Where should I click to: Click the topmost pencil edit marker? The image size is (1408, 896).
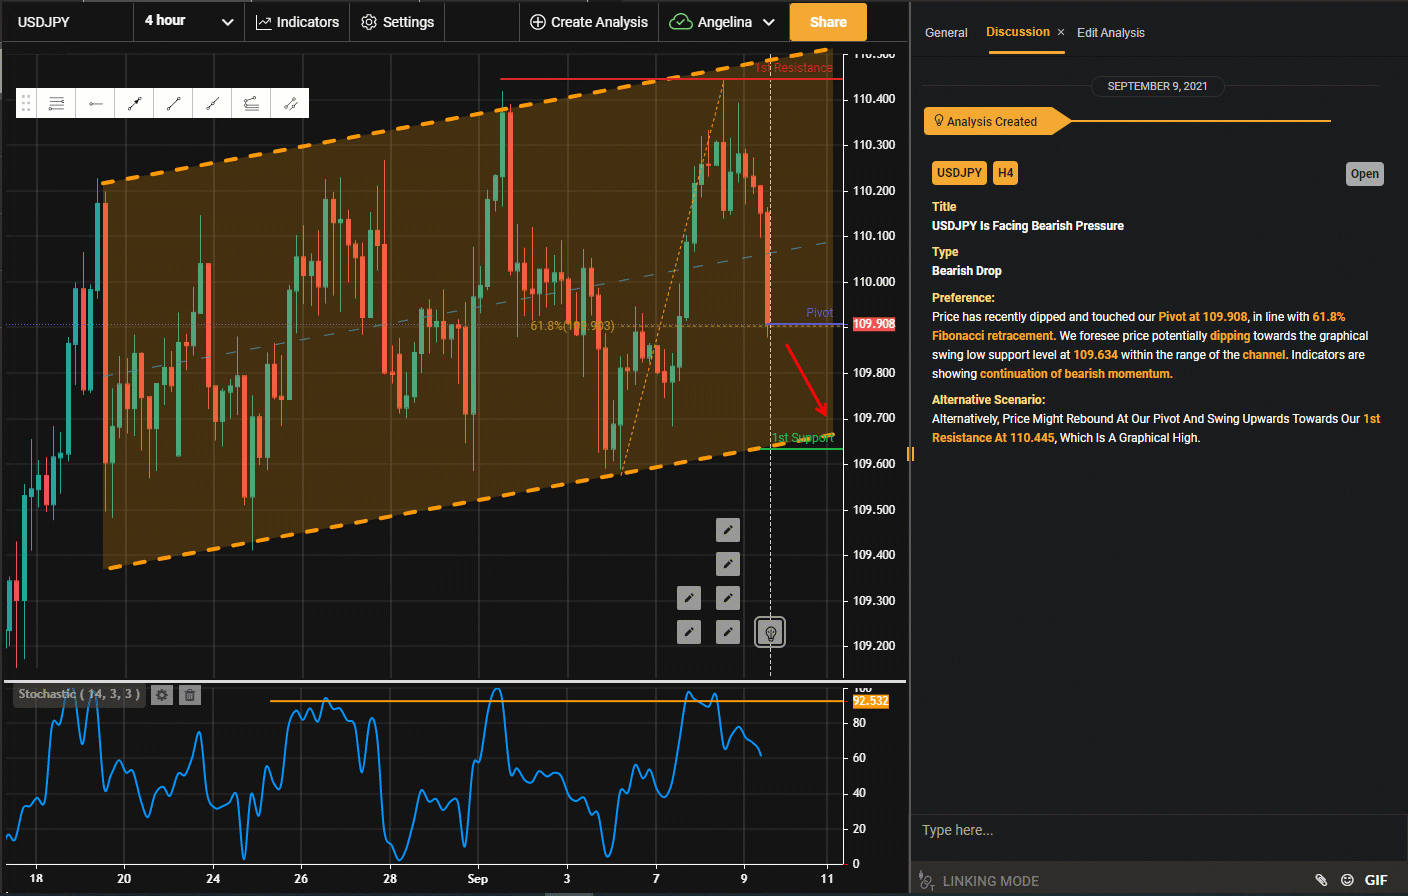728,530
